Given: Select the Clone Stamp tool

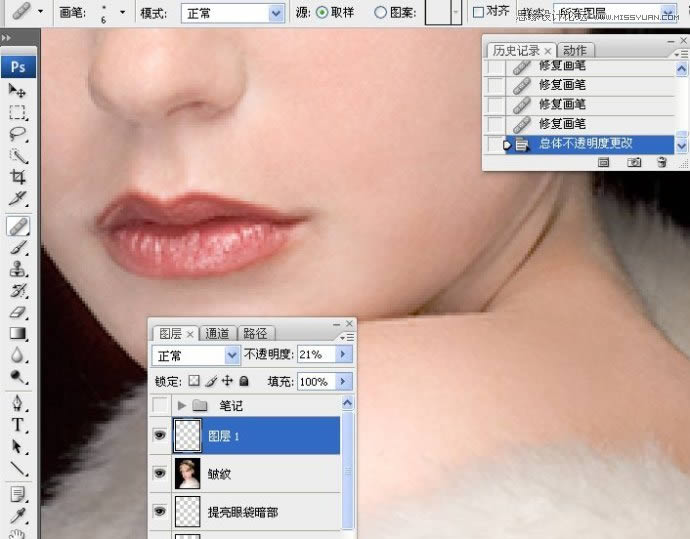Looking at the screenshot, I should click(18, 269).
